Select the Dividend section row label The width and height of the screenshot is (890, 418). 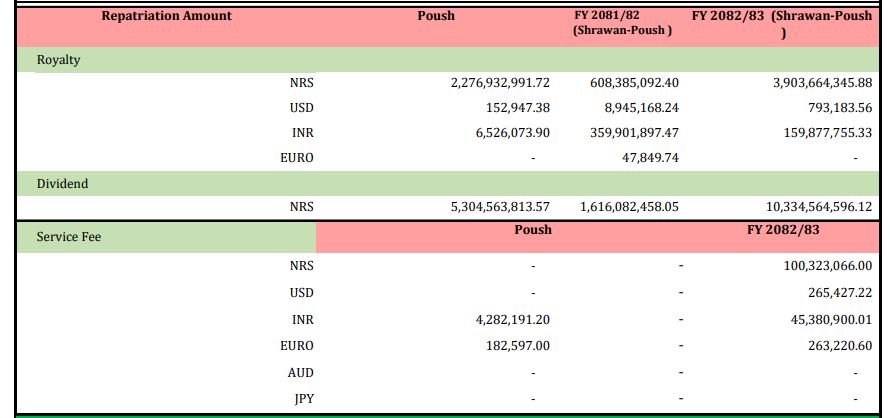tap(62, 184)
